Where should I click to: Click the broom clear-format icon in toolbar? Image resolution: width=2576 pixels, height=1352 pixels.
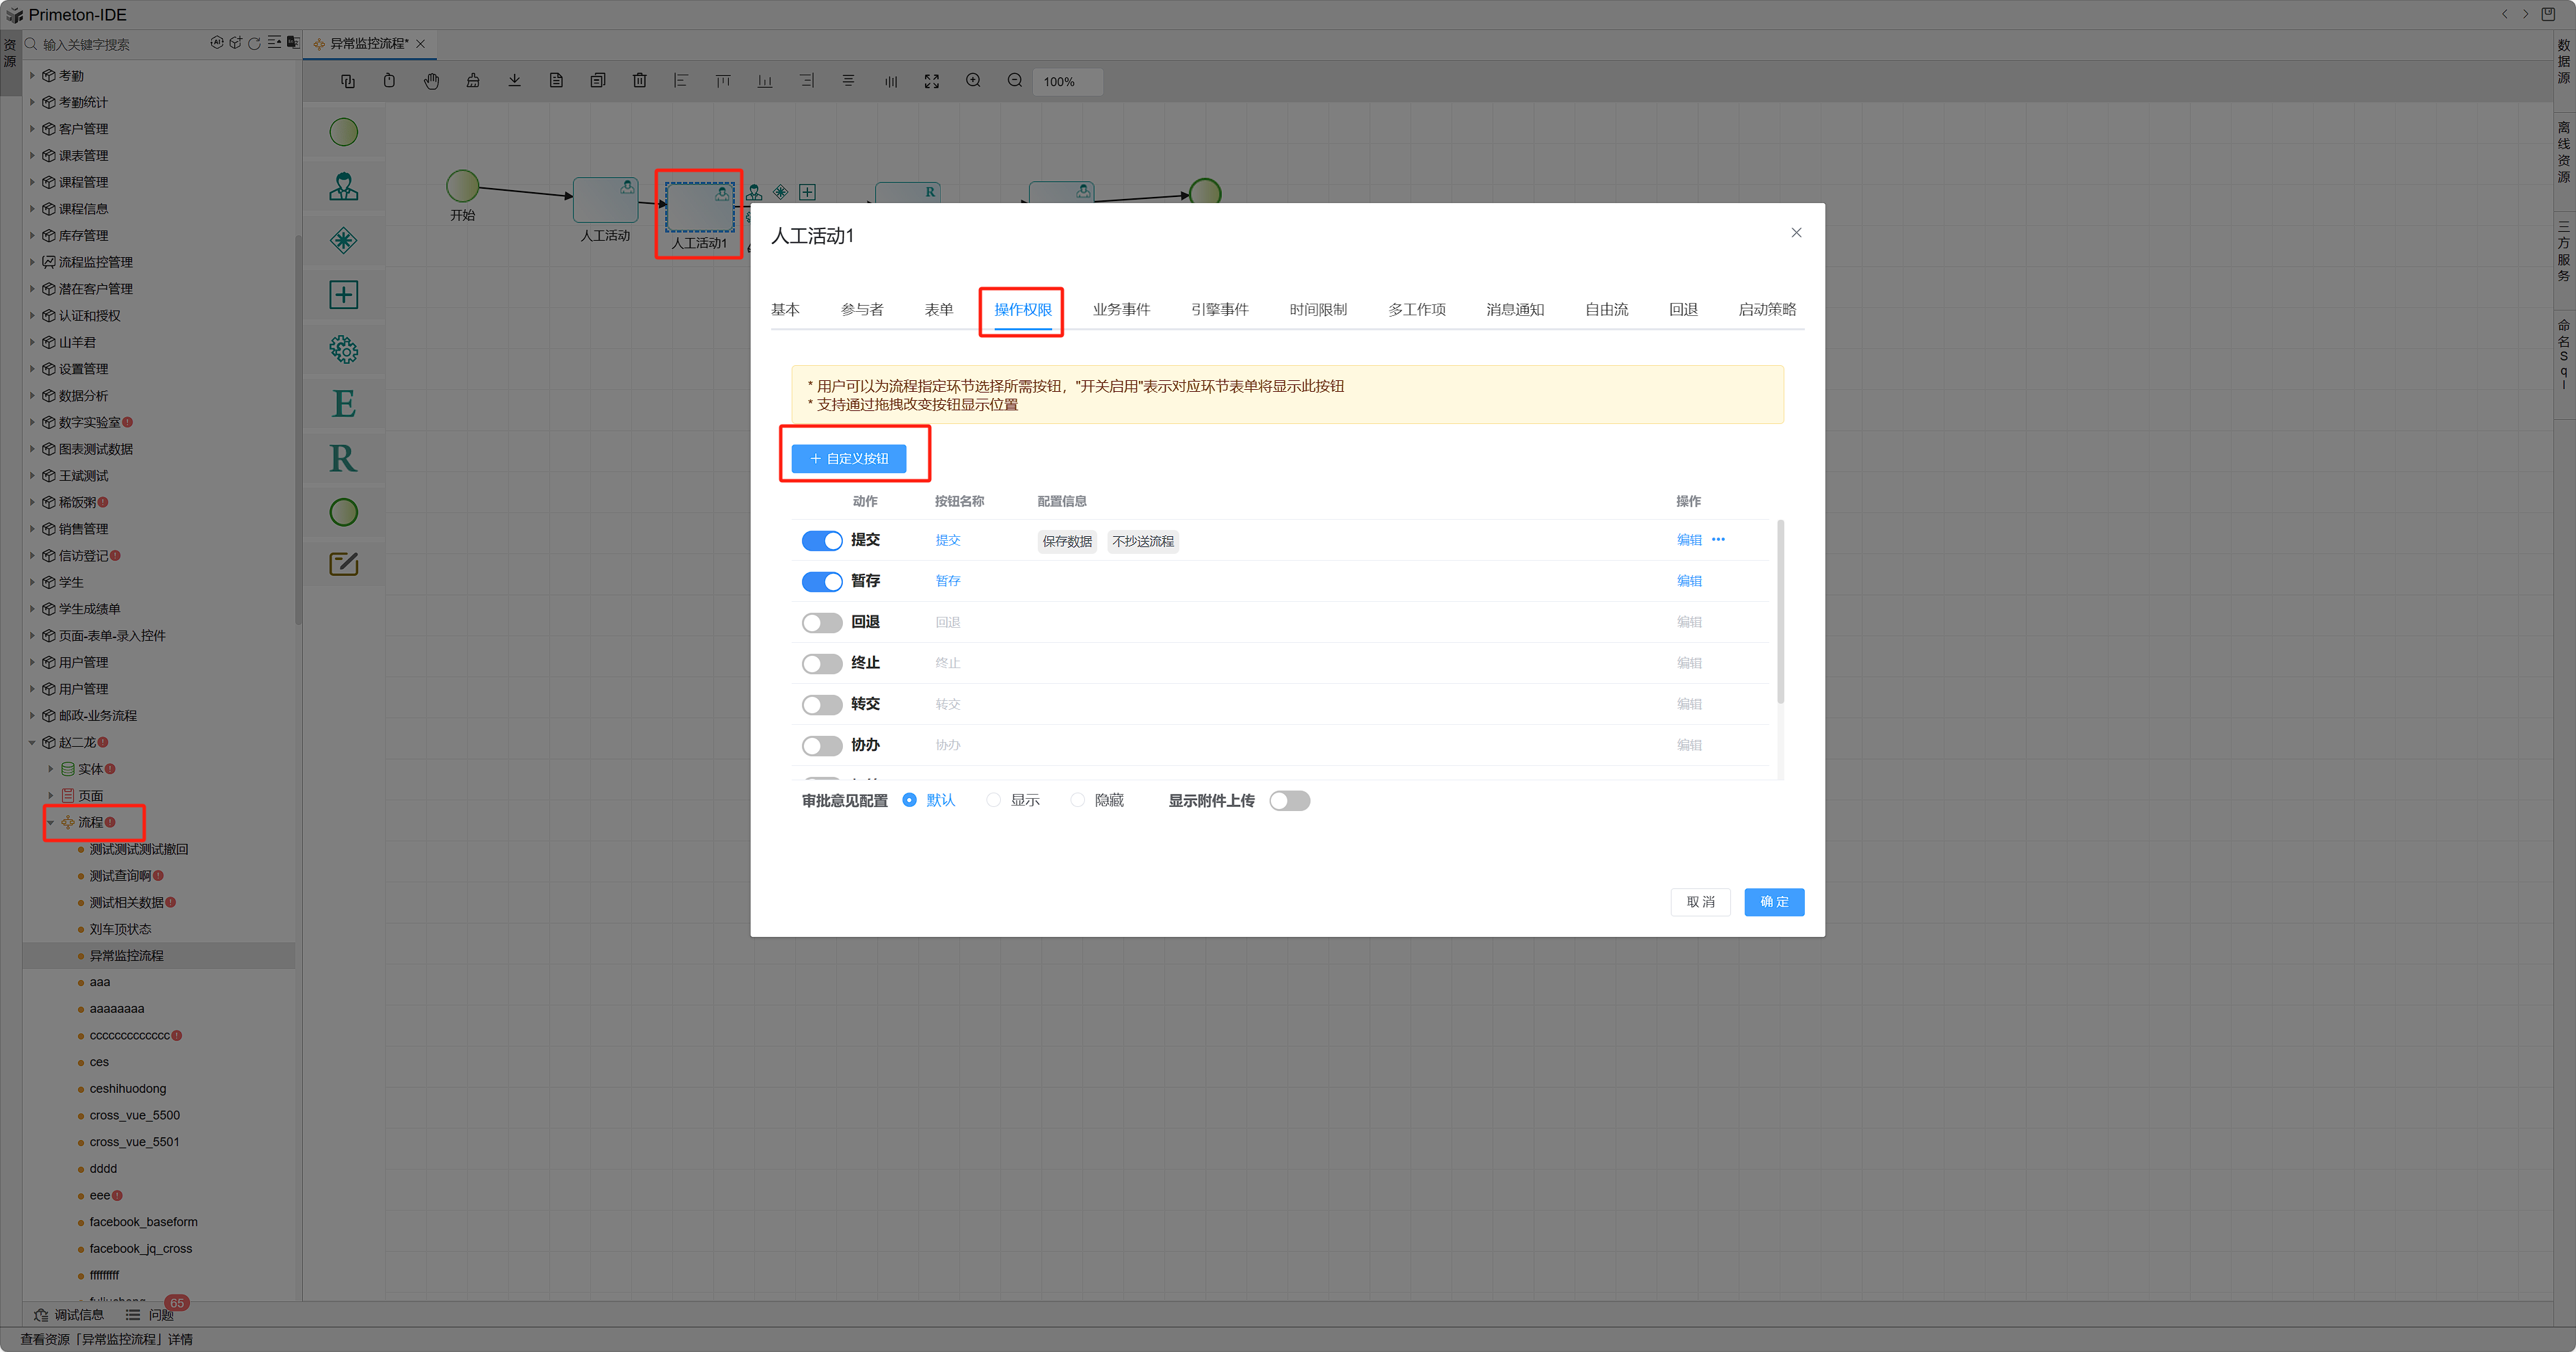click(473, 81)
